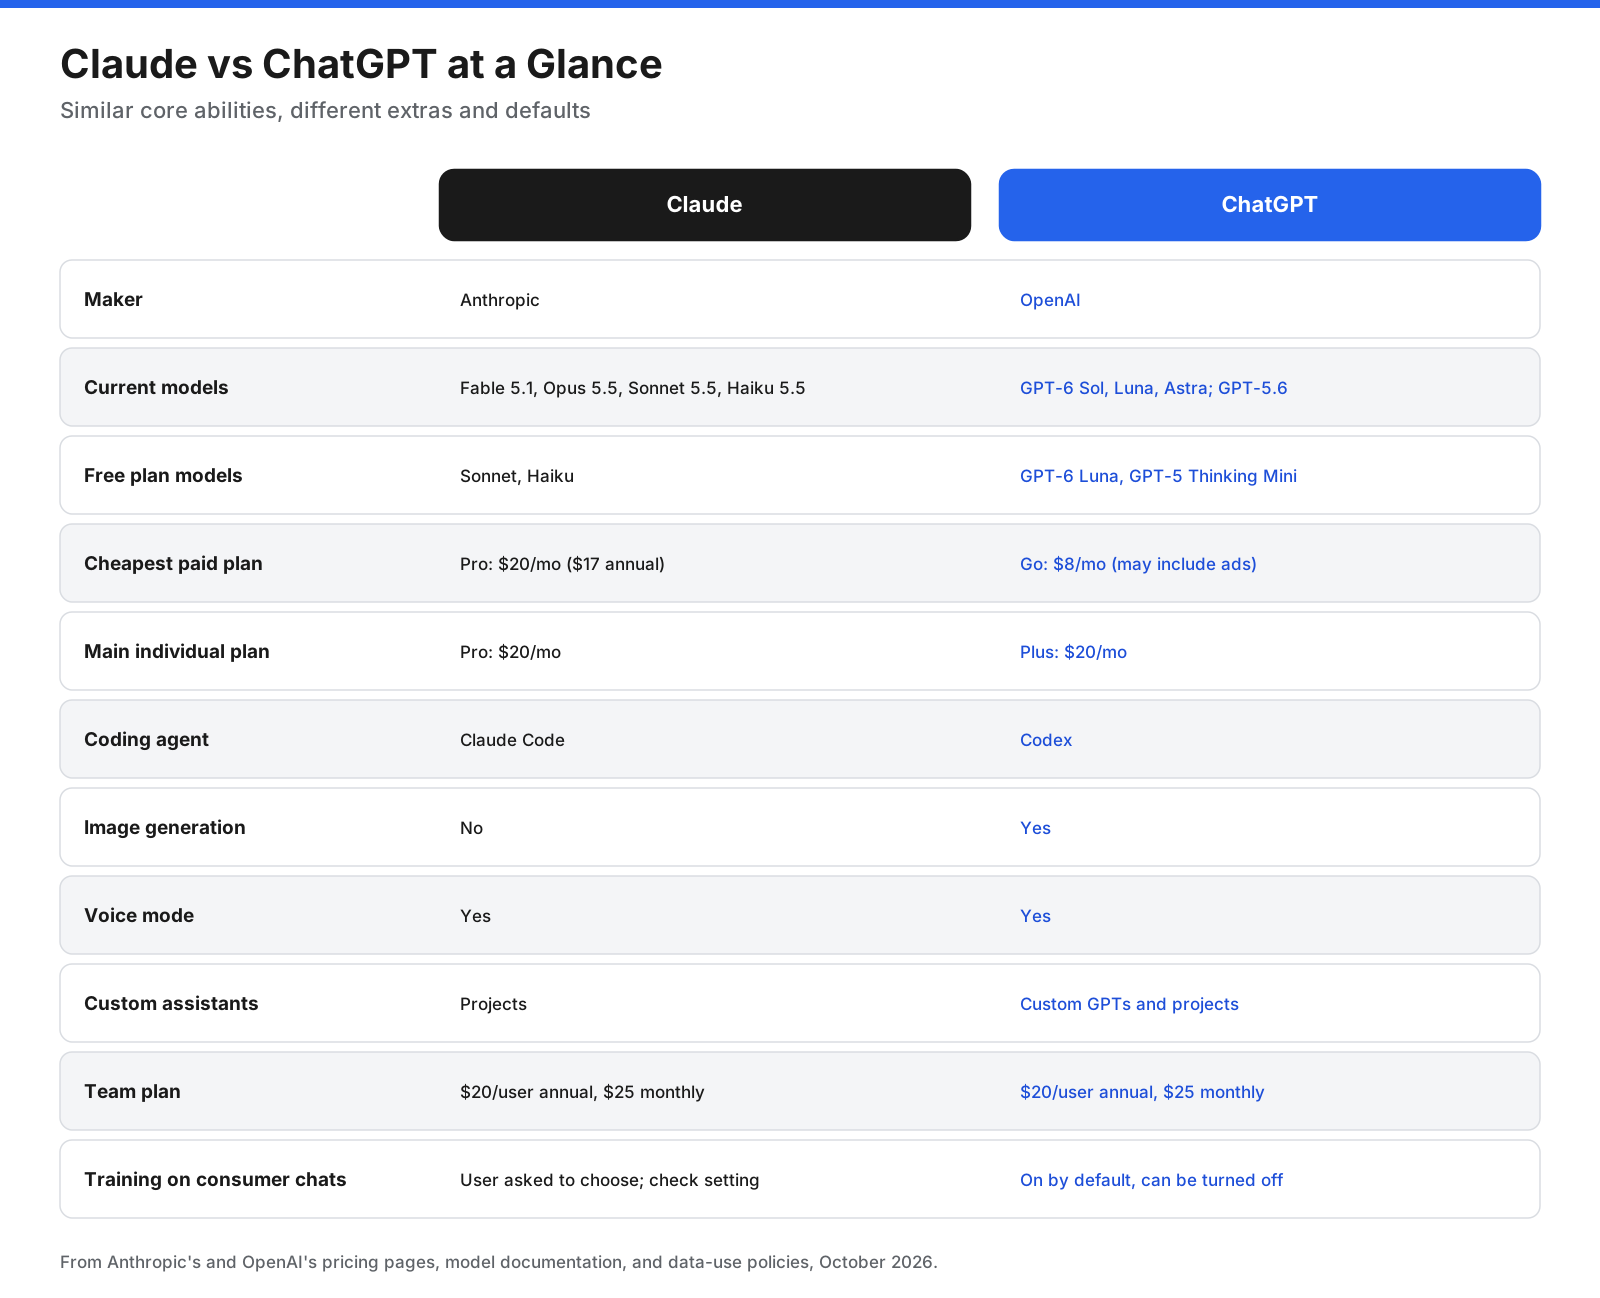Click the blue ChatGPT column header
Viewport: 1600px width, 1298px height.
click(x=1269, y=205)
